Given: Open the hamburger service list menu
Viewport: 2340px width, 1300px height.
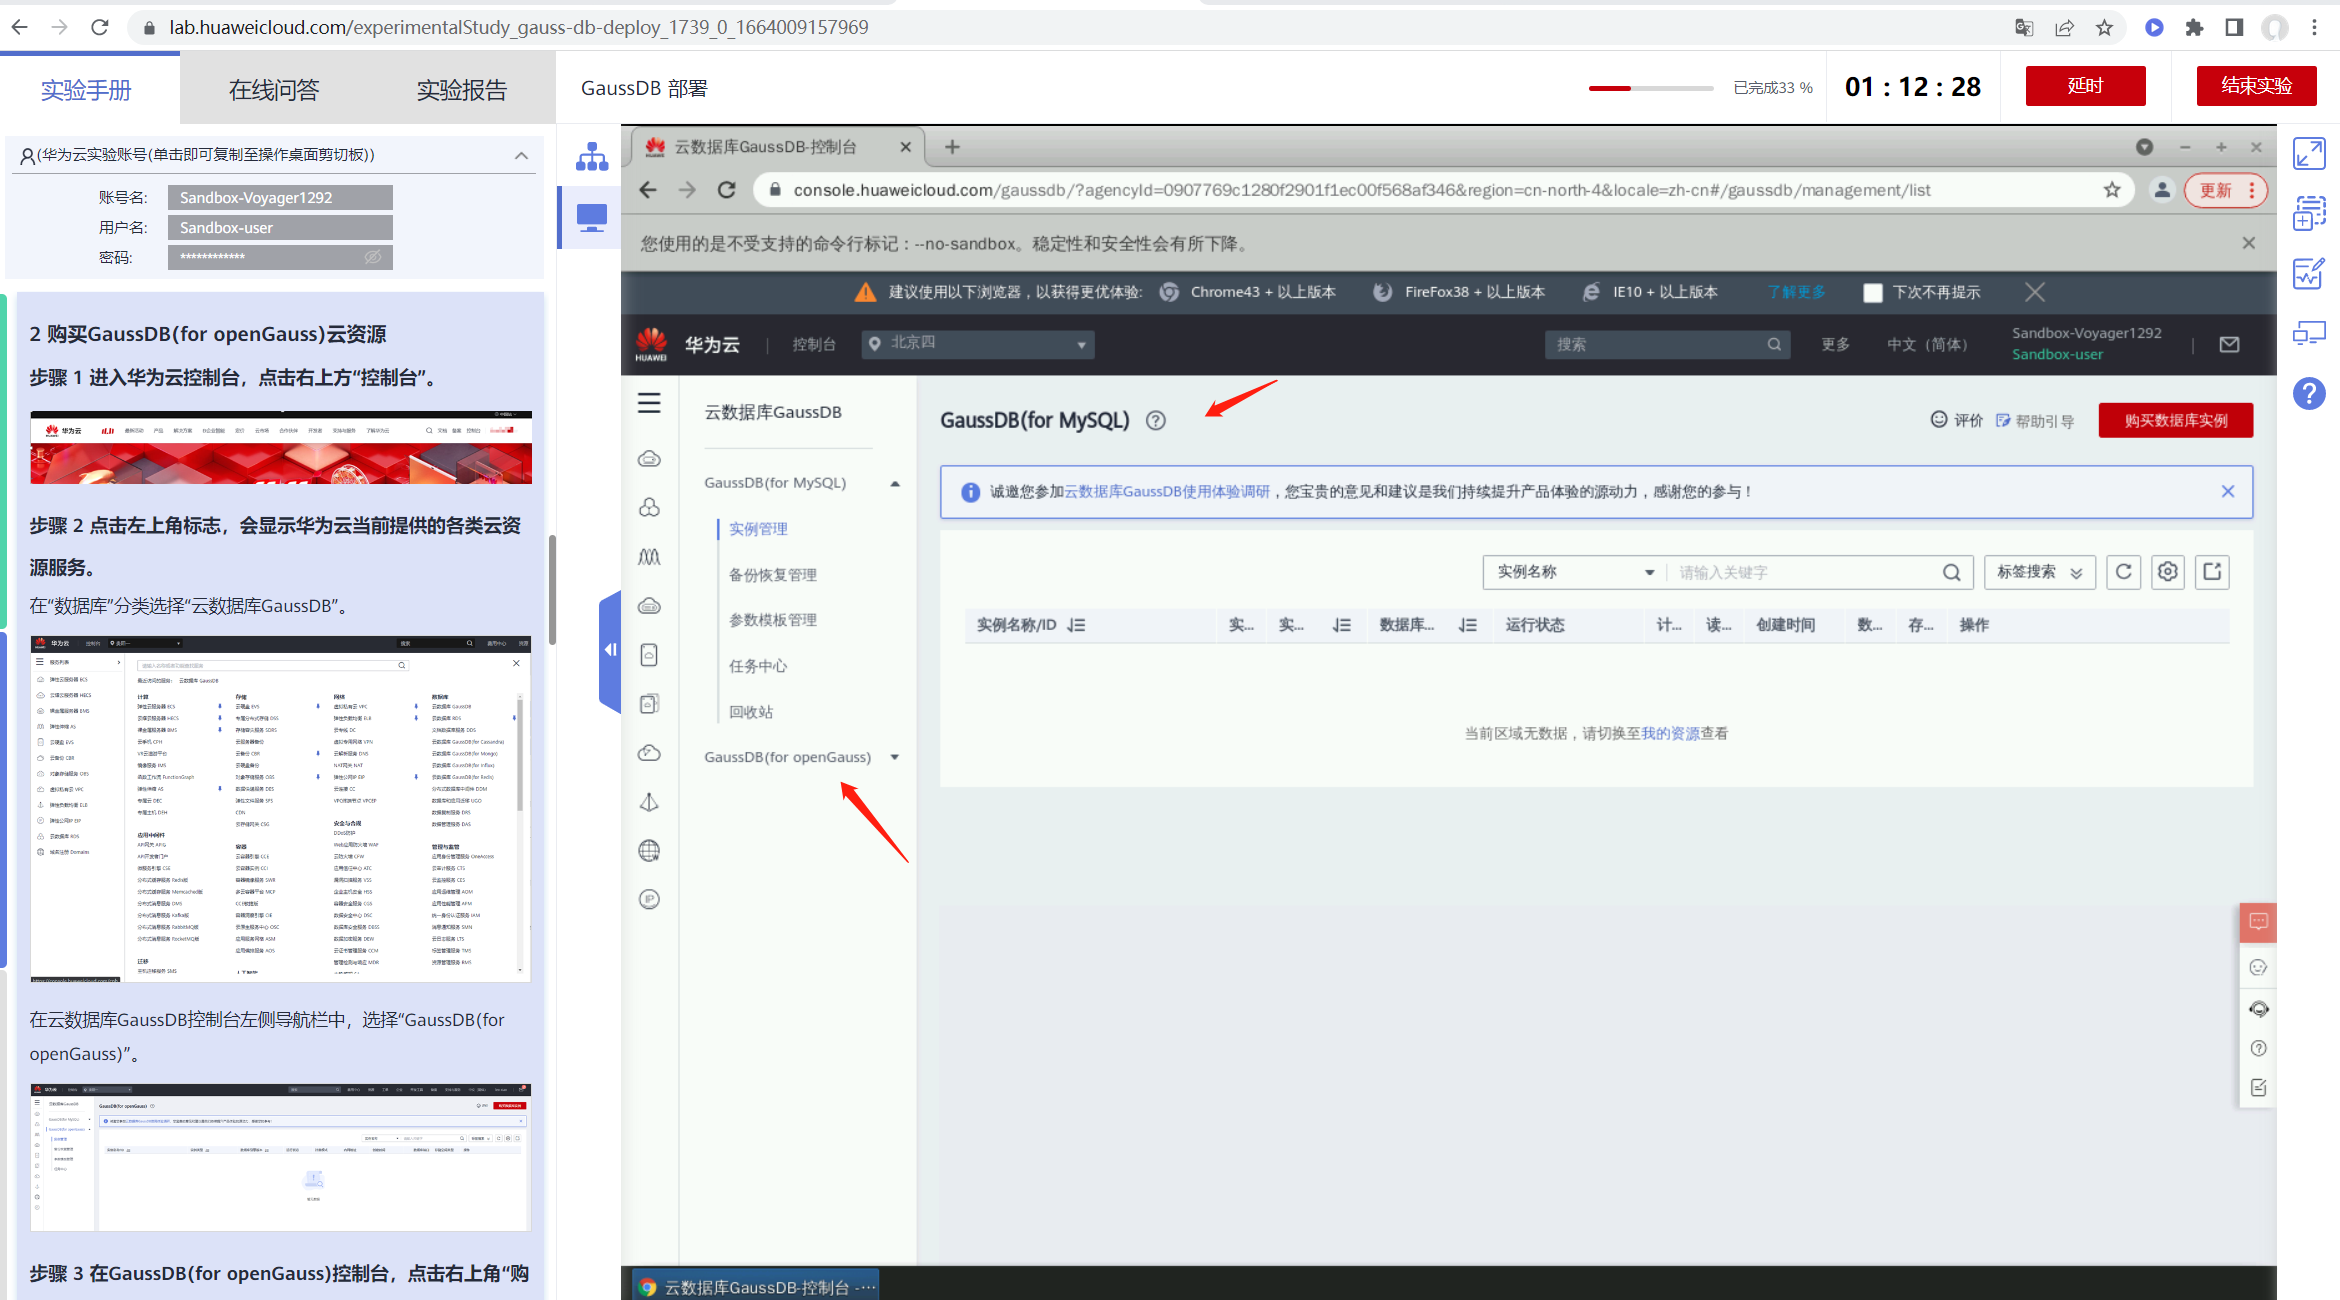Looking at the screenshot, I should [x=649, y=403].
